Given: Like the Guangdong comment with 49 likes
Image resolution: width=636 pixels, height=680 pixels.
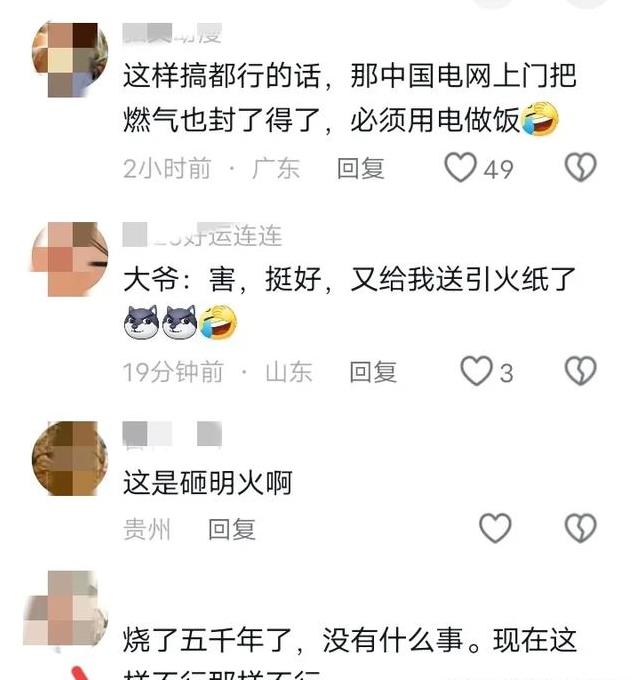Looking at the screenshot, I should [460, 167].
